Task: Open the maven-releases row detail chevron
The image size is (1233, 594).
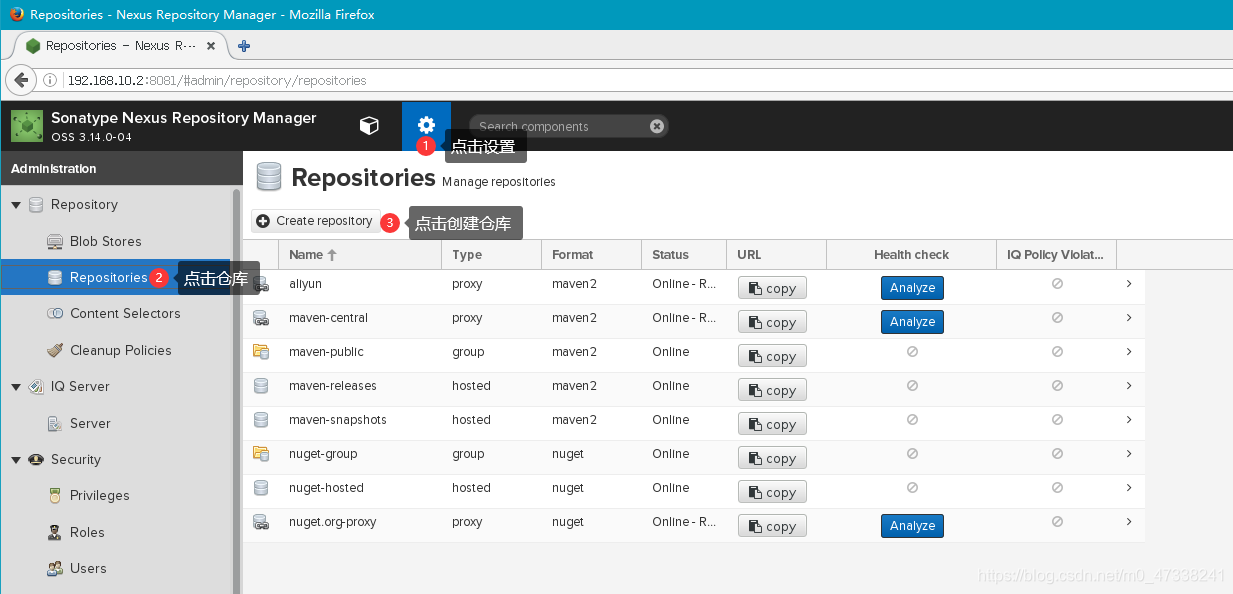Action: click(1129, 386)
